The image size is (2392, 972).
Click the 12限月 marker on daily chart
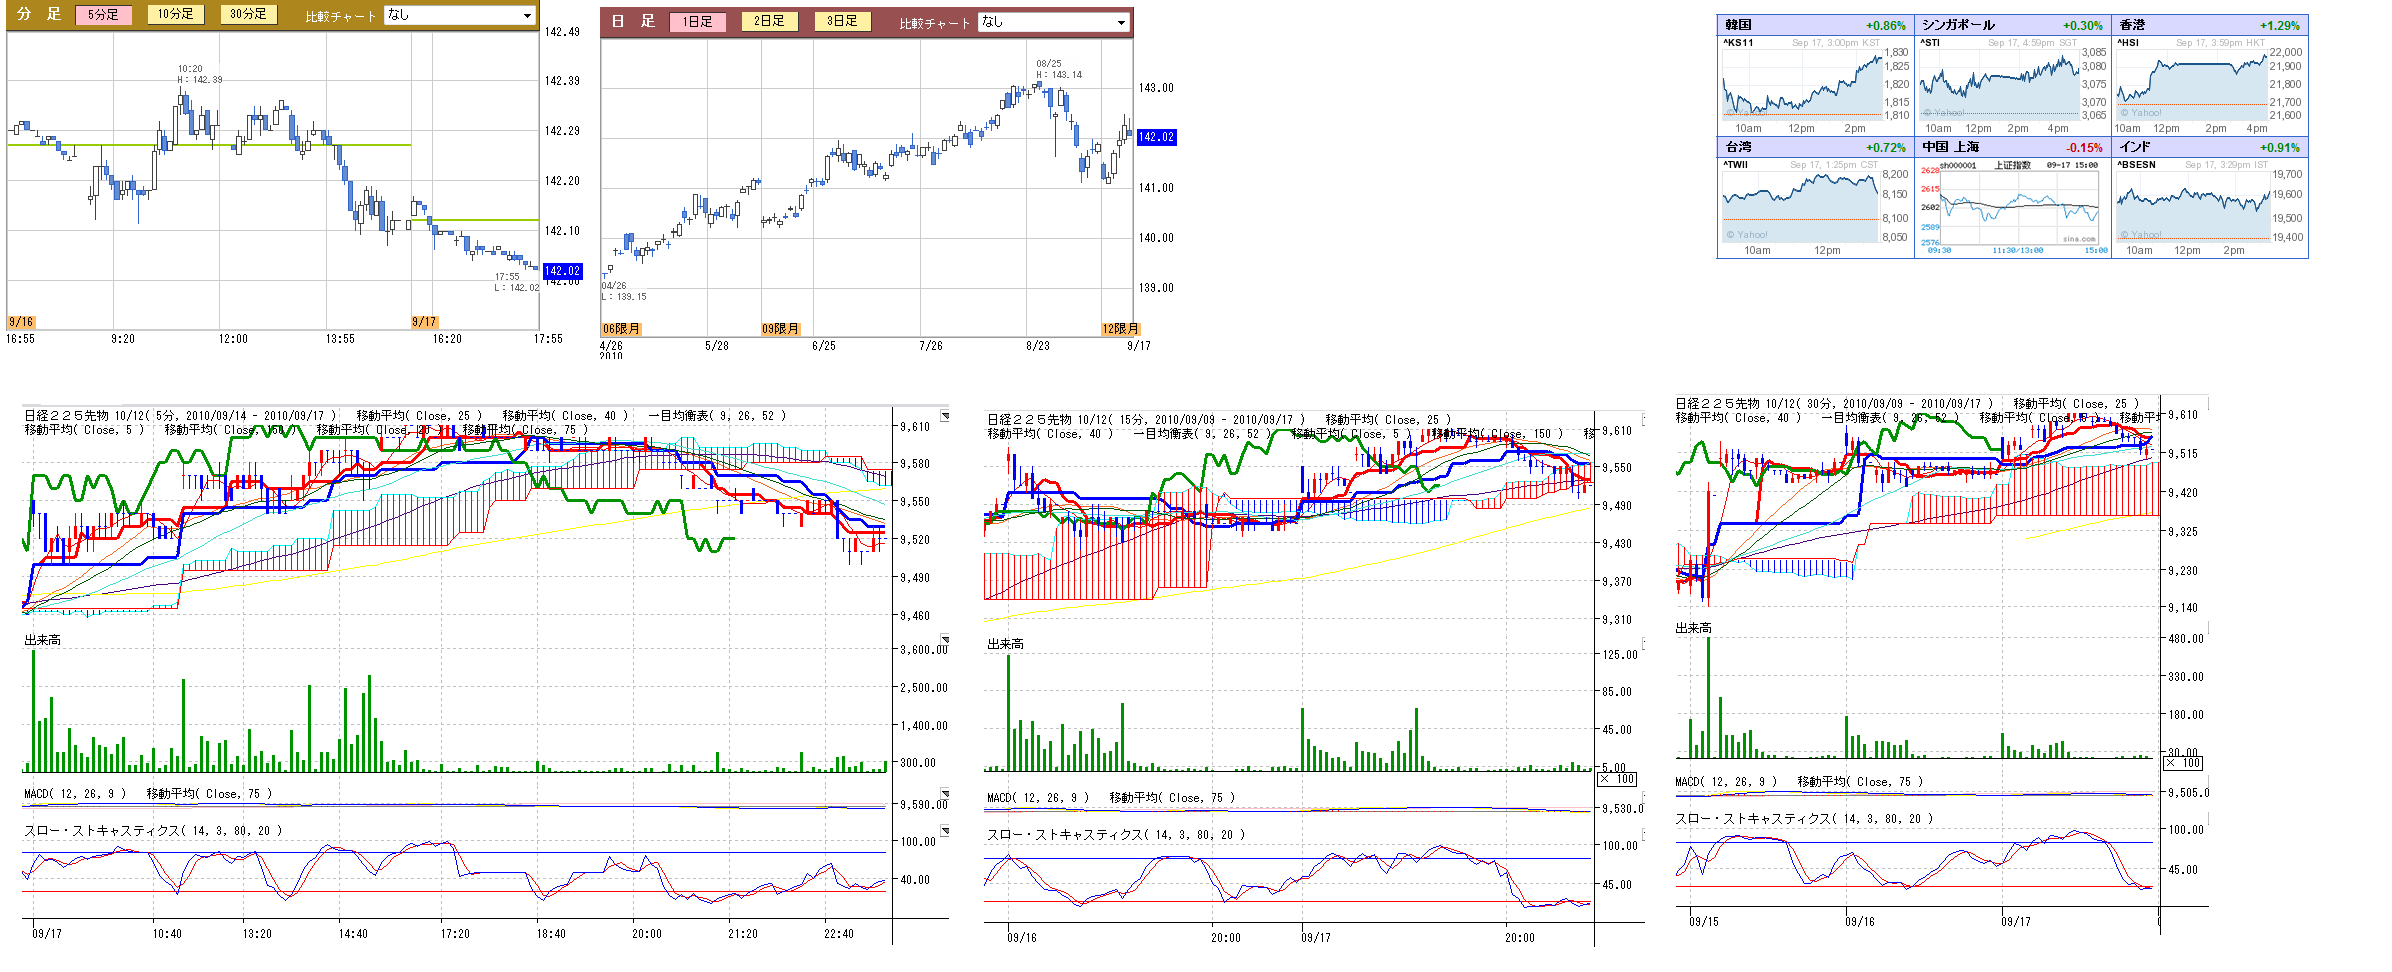coord(1120,329)
